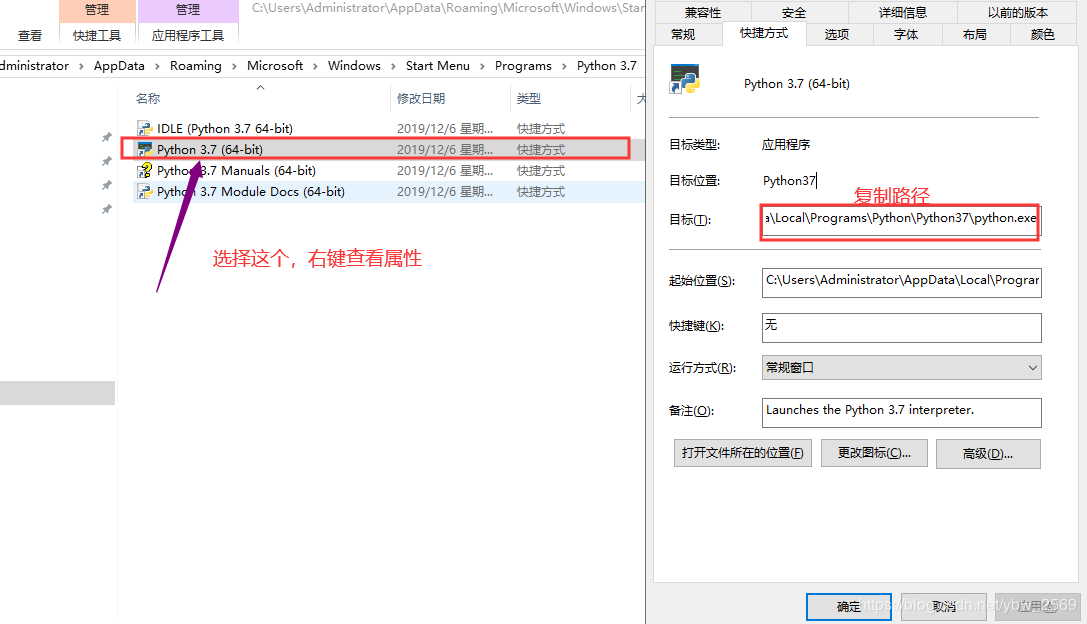The height and width of the screenshot is (624, 1087).
Task: Click the Start Menu breadcrumb segment
Action: point(437,66)
